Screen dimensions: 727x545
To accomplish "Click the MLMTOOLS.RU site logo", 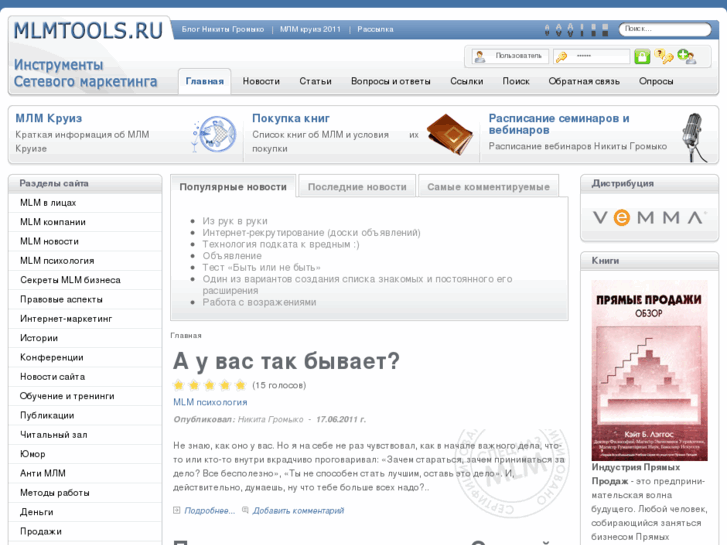I will click(x=88, y=31).
